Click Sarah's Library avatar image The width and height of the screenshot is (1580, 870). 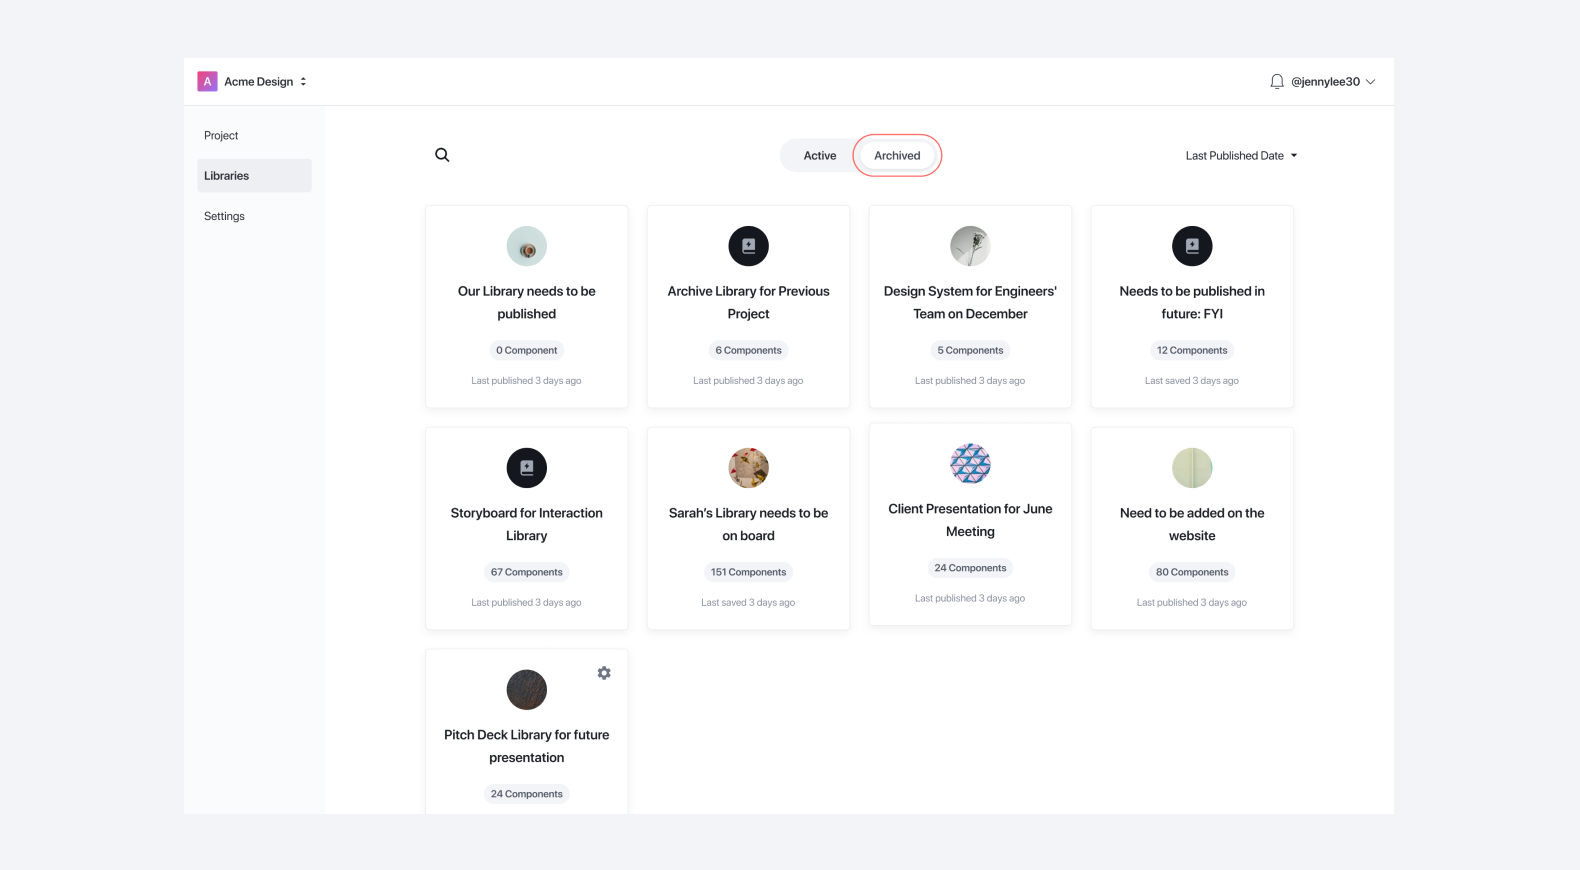(749, 468)
